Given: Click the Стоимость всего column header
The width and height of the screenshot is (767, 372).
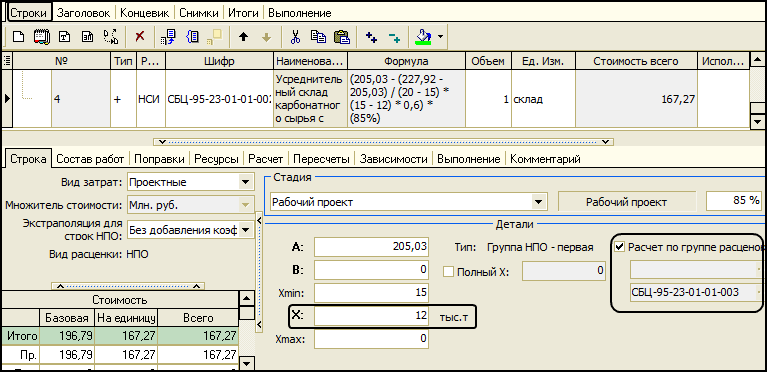Looking at the screenshot, I should 636,61.
